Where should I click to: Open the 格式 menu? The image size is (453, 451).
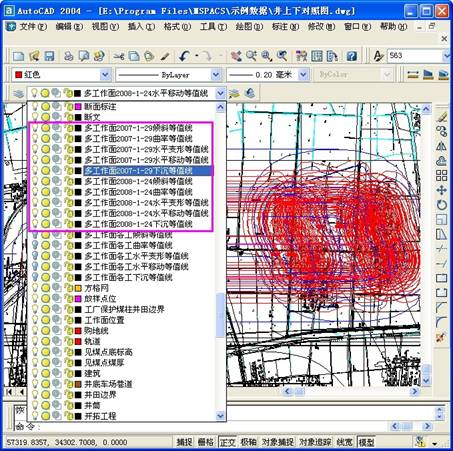[177, 27]
